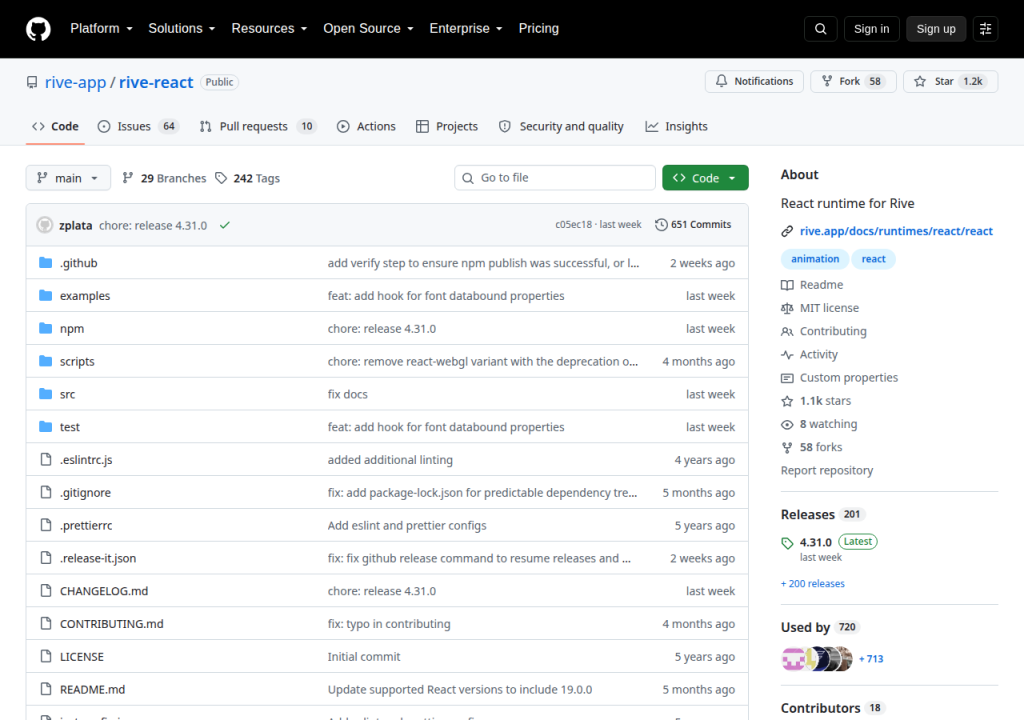Image resolution: width=1024 pixels, height=720 pixels.
Task: Click the tag icon beside 242 Tags
Action: [x=221, y=178]
